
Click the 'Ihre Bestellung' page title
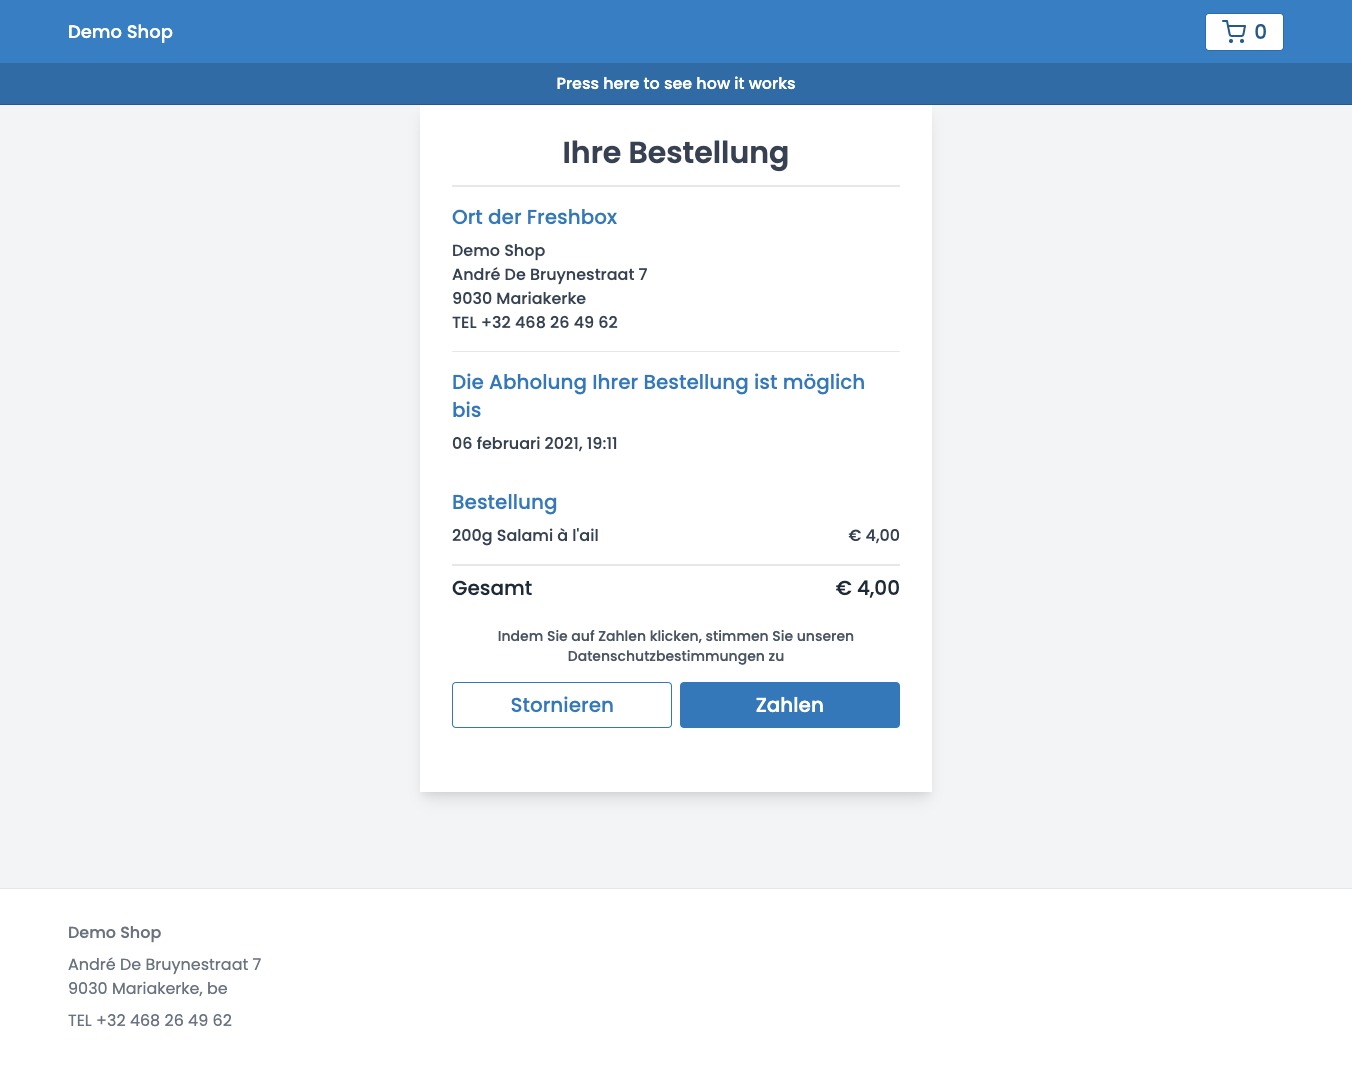(675, 153)
